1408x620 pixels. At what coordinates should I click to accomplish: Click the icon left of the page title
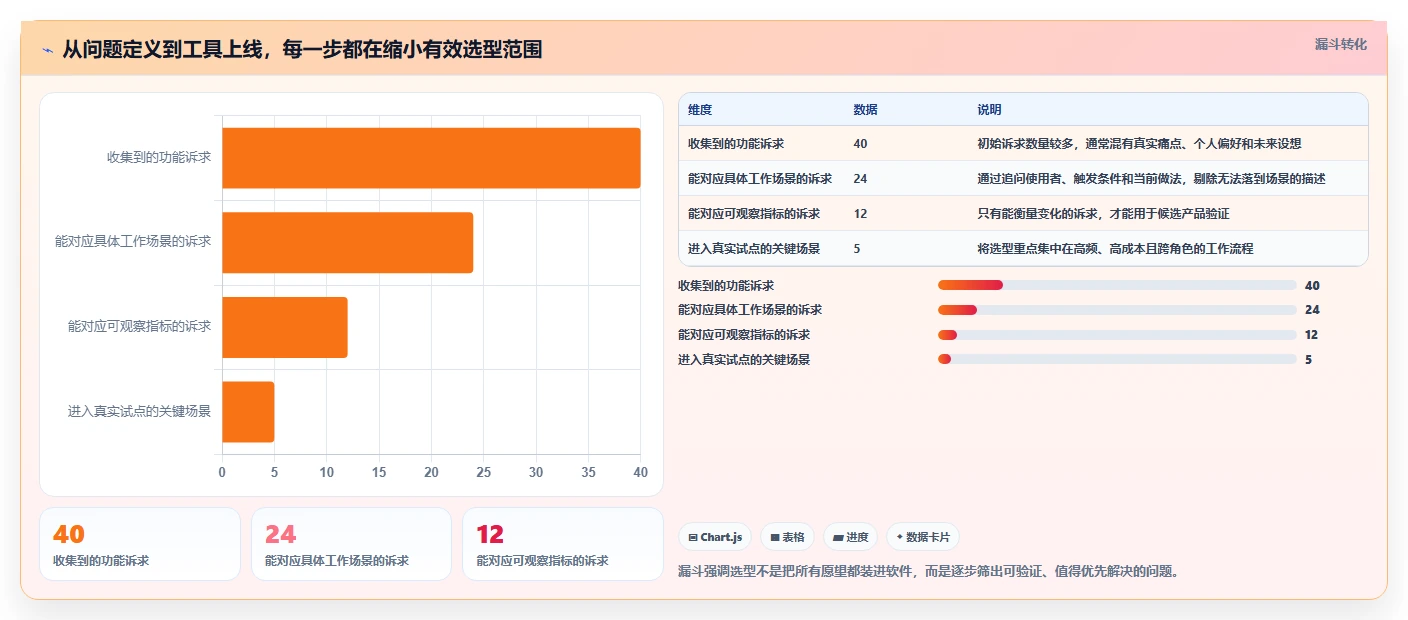coord(48,50)
